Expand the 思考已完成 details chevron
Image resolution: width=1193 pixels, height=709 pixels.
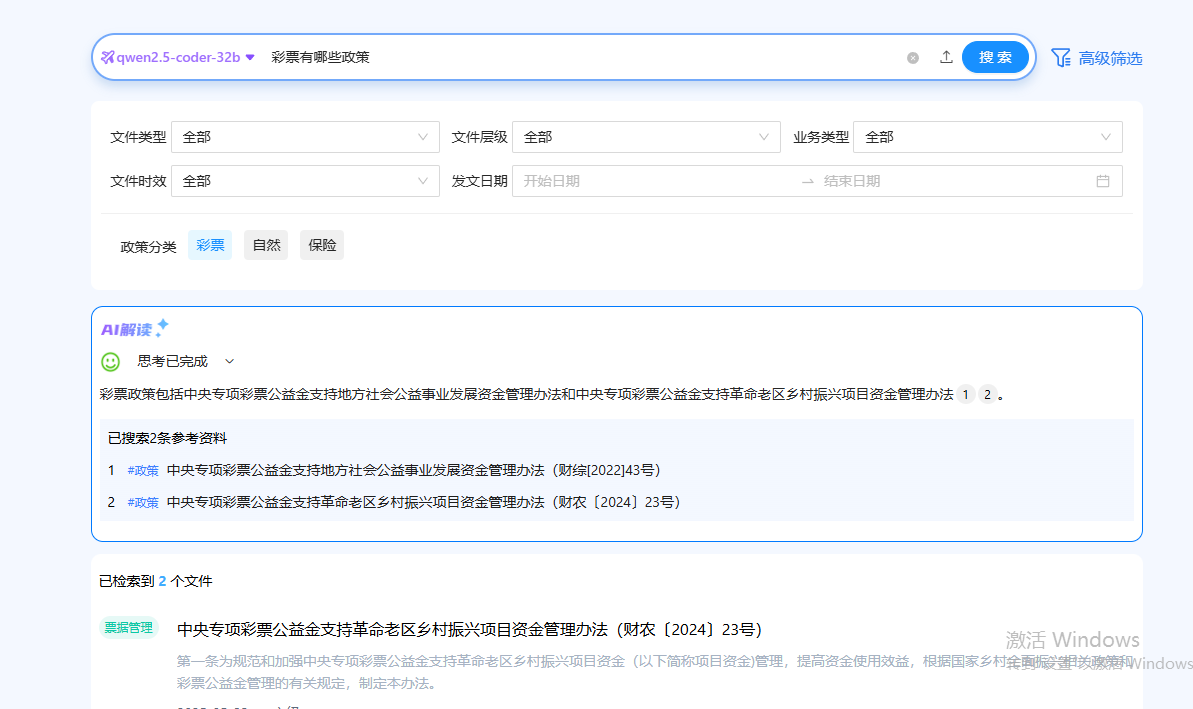pyautogui.click(x=229, y=361)
